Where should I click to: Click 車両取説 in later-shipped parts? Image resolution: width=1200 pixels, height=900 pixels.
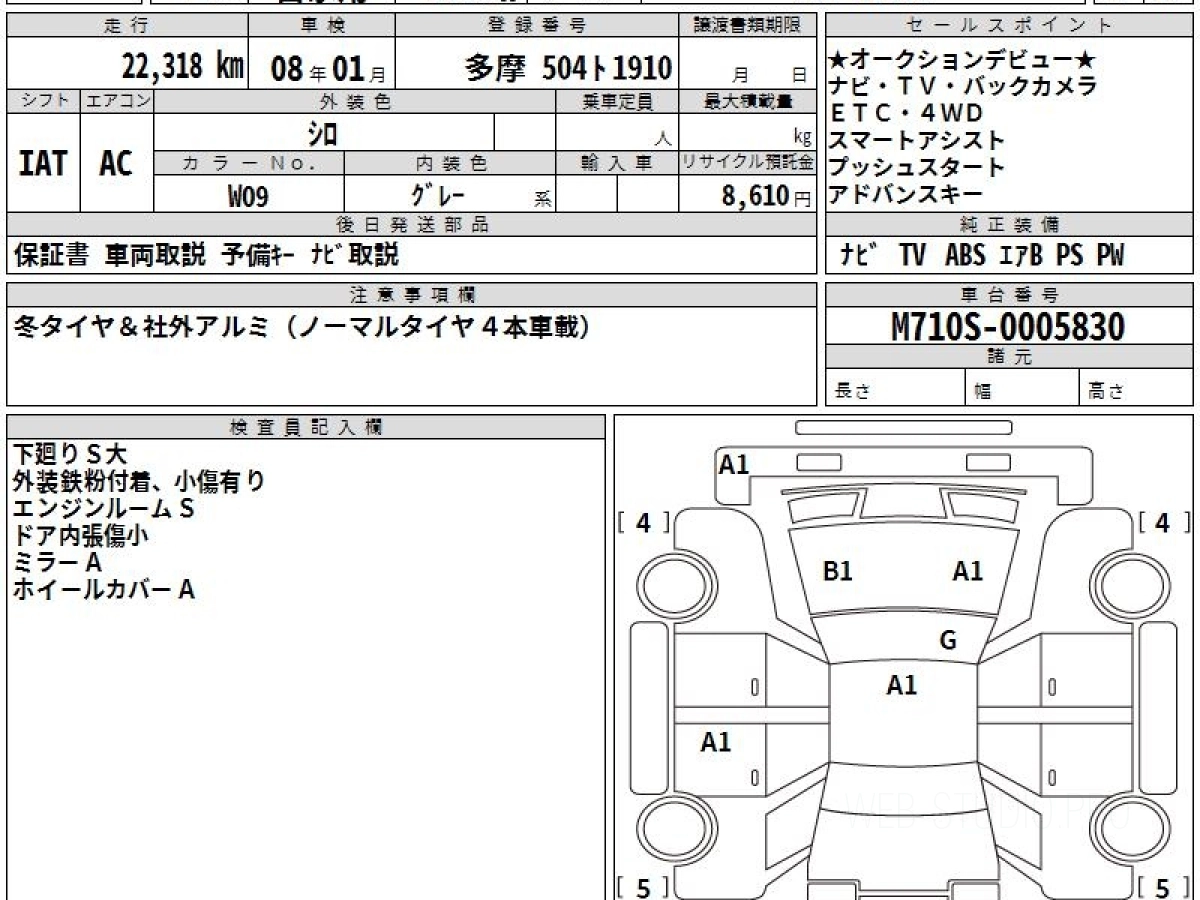coord(155,255)
